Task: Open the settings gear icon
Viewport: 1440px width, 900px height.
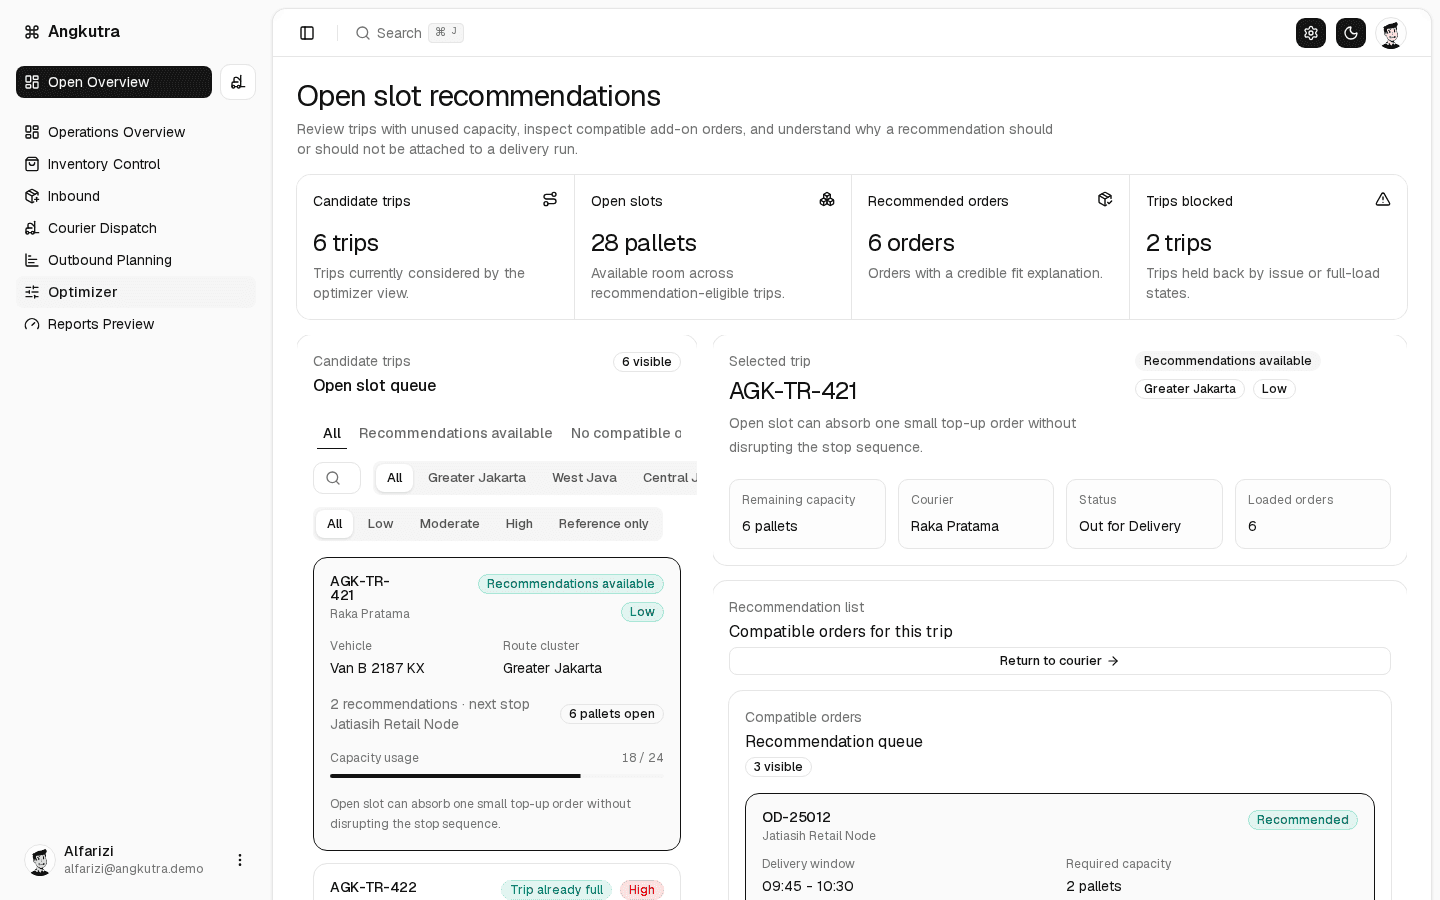Action: point(1311,33)
